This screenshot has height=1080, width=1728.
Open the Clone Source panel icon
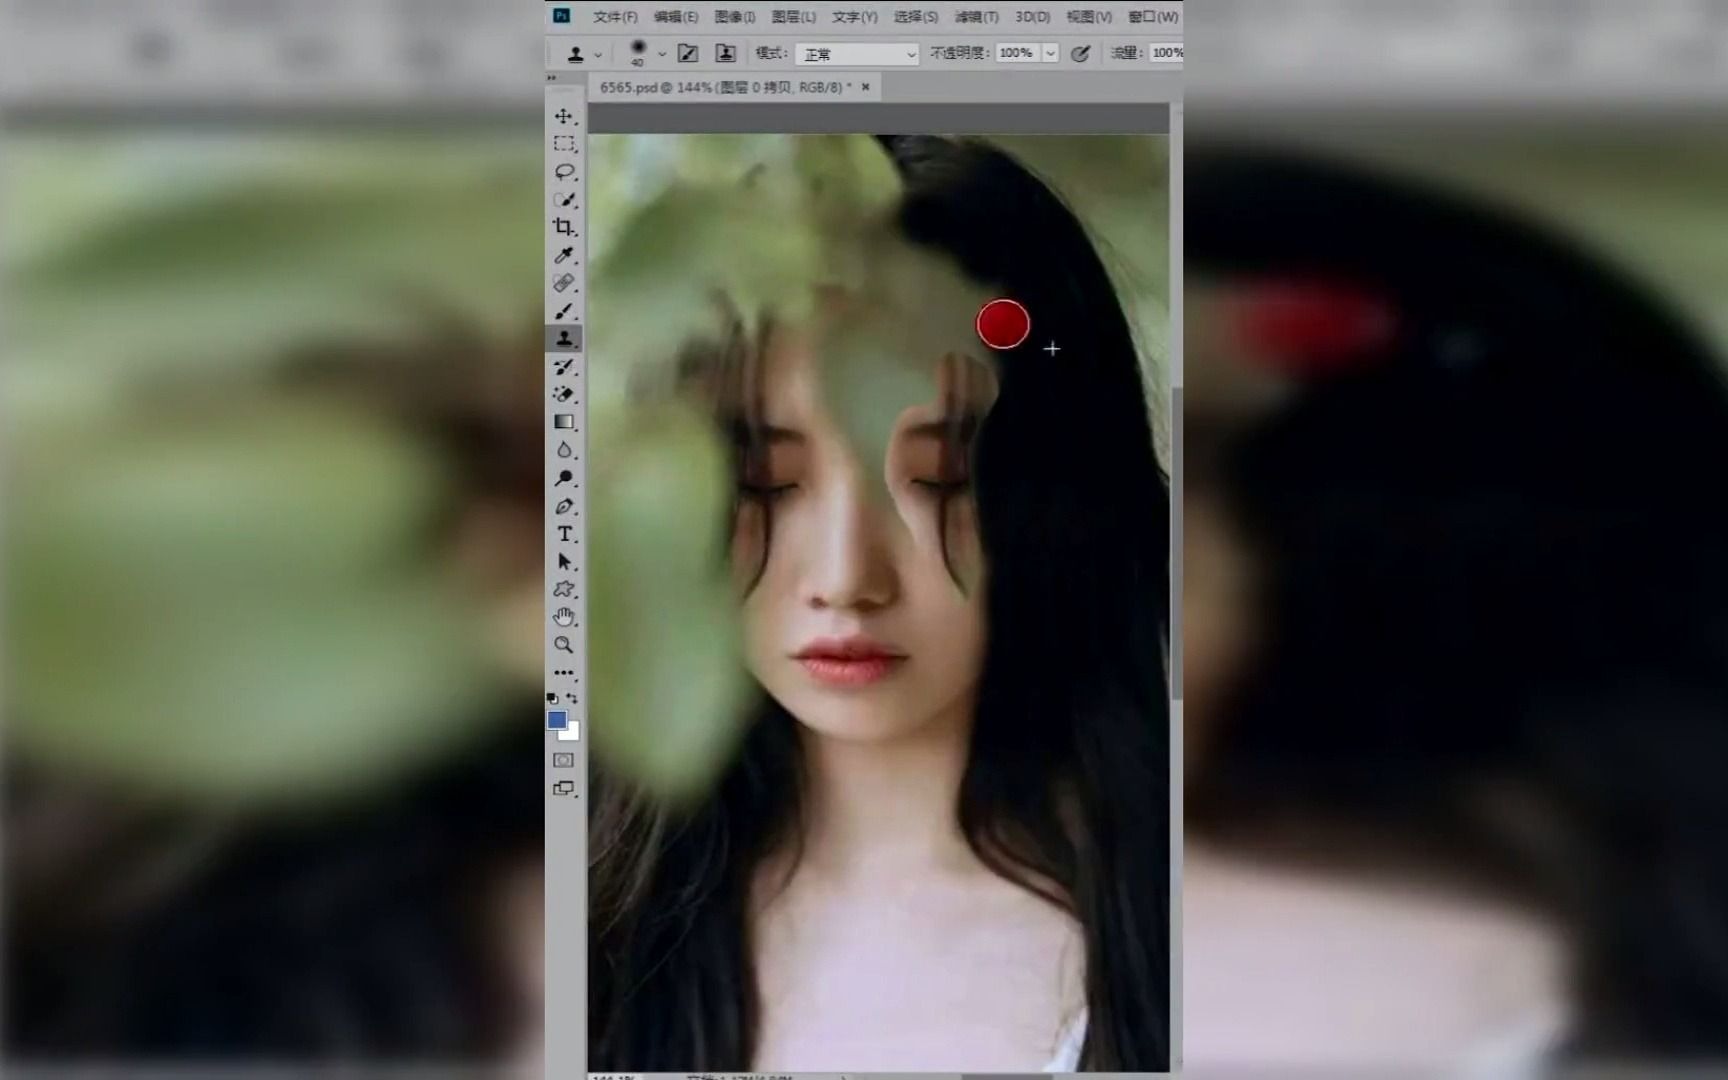point(726,53)
